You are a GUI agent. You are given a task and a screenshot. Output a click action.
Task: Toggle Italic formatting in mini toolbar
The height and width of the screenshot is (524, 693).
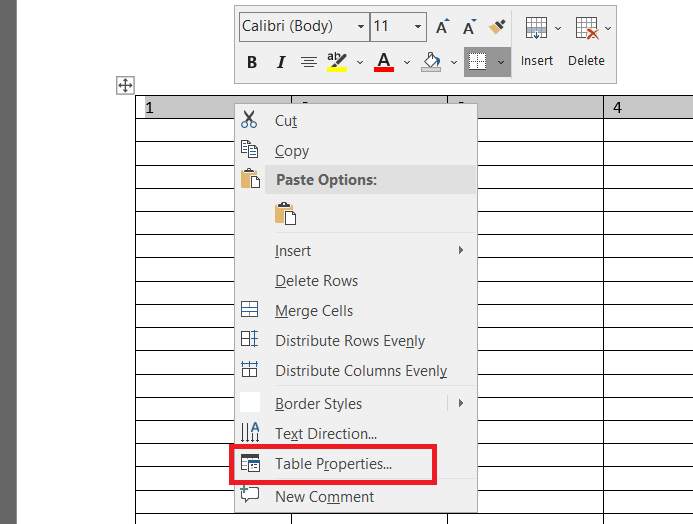(281, 62)
